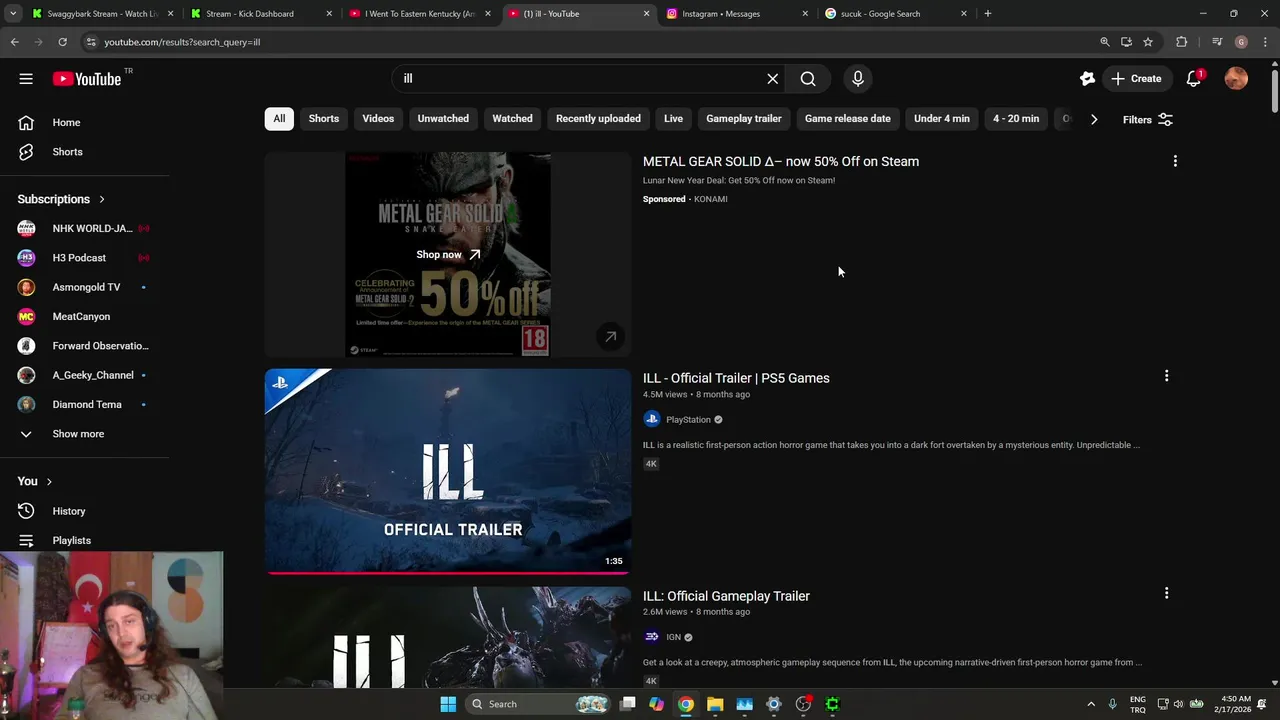Open the PlayStation channel avatar
1280x720 pixels.
coord(652,420)
